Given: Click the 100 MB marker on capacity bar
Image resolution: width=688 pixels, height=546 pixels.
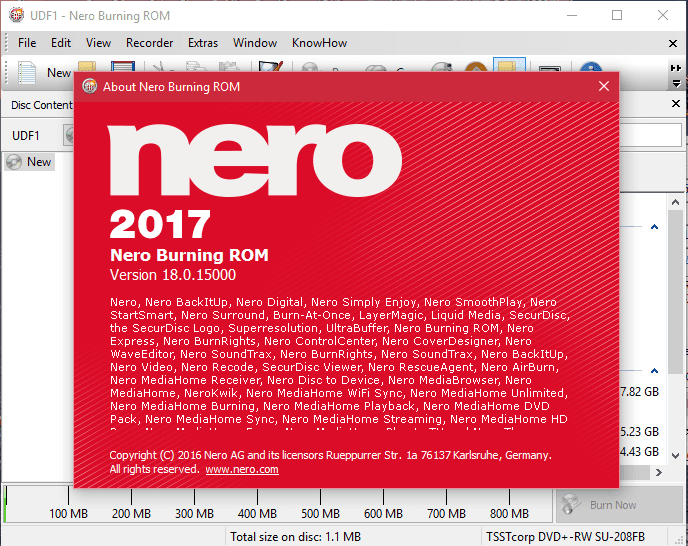Looking at the screenshot, I should 68,513.
